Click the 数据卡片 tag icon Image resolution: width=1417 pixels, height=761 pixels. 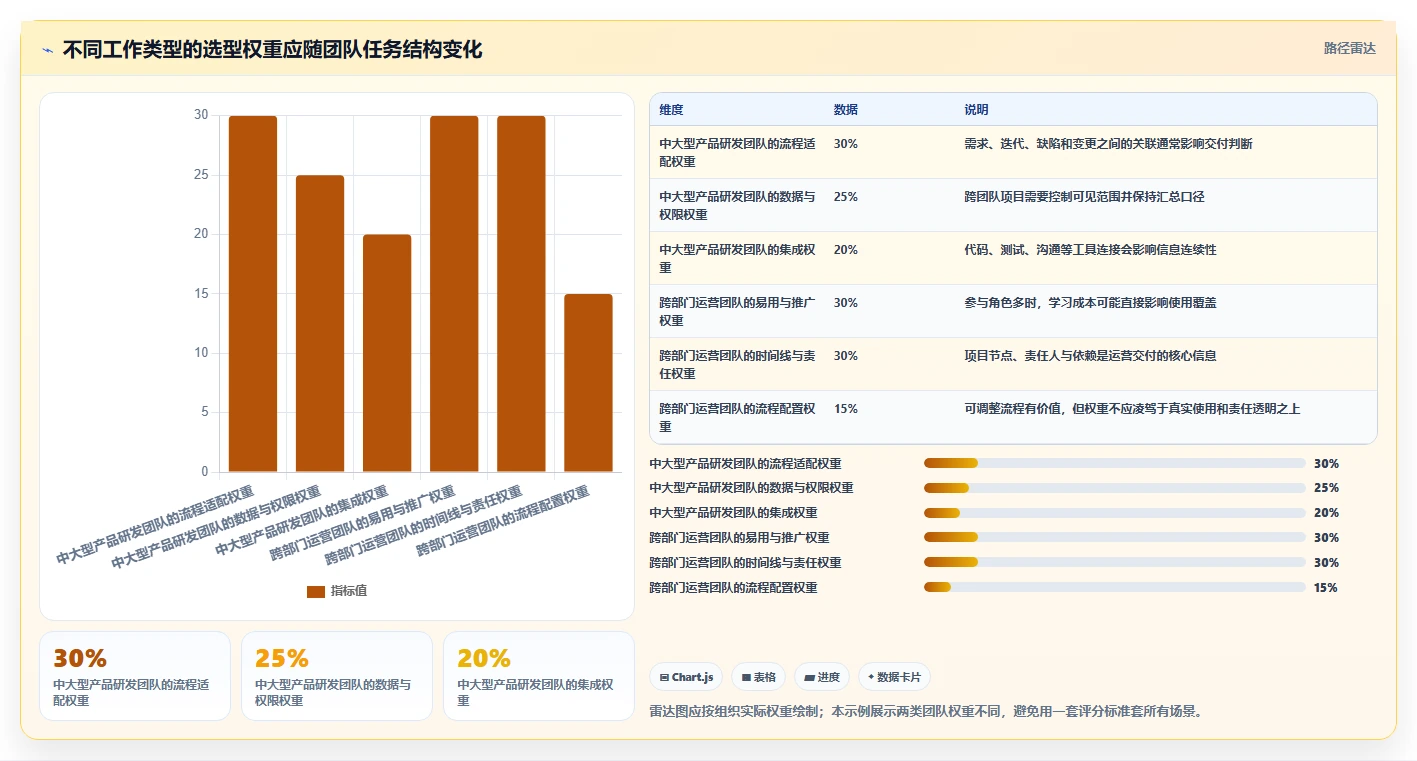tap(871, 677)
